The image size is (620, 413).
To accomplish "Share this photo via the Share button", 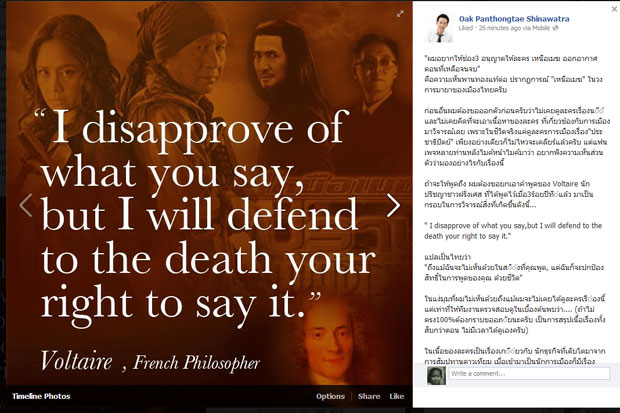I will pyautogui.click(x=369, y=396).
